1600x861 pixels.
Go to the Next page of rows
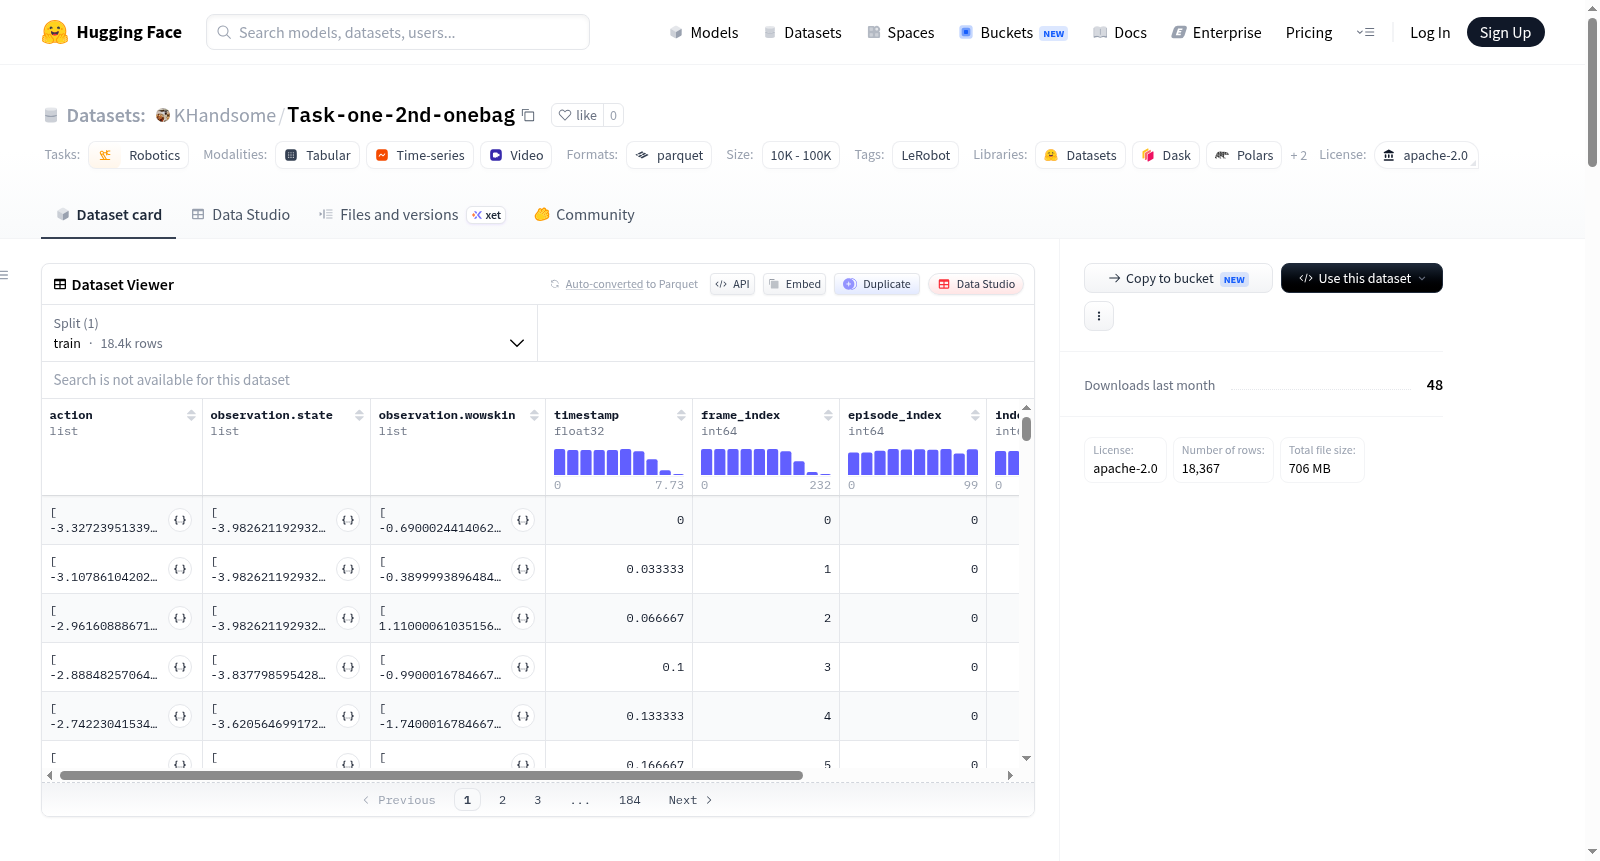[690, 800]
